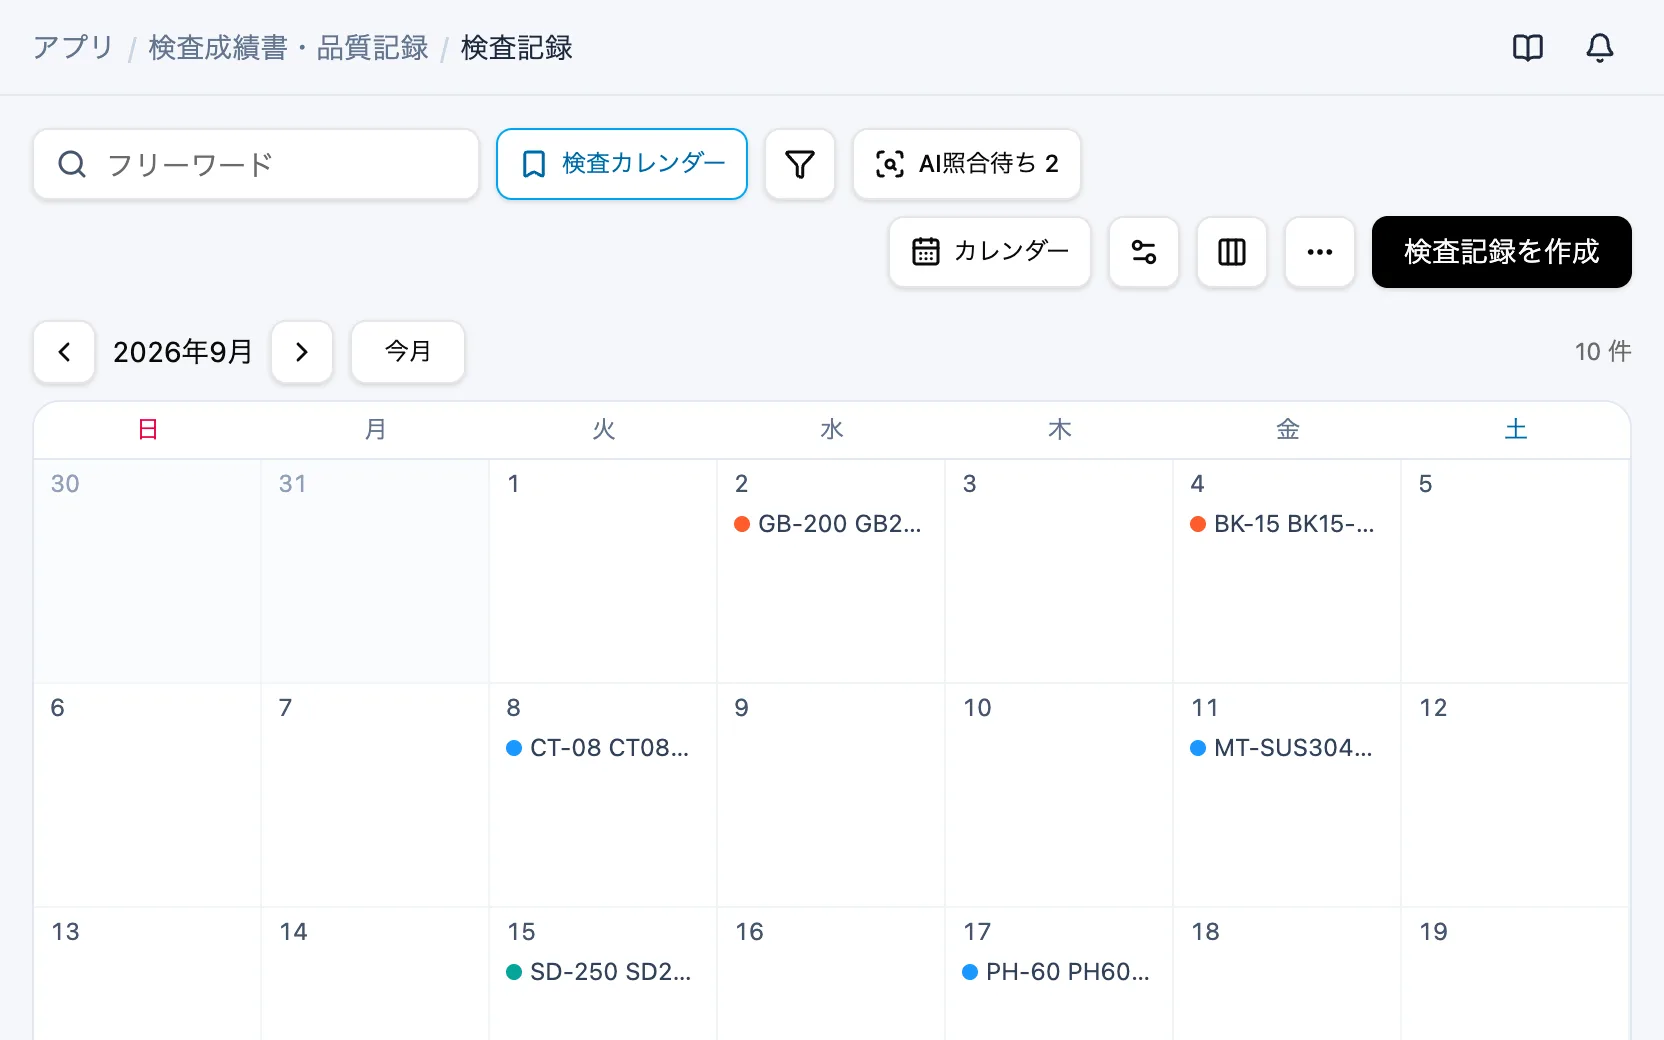This screenshot has height=1040, width=1664.
Task: Select calendar day 19
Action: click(1515, 974)
